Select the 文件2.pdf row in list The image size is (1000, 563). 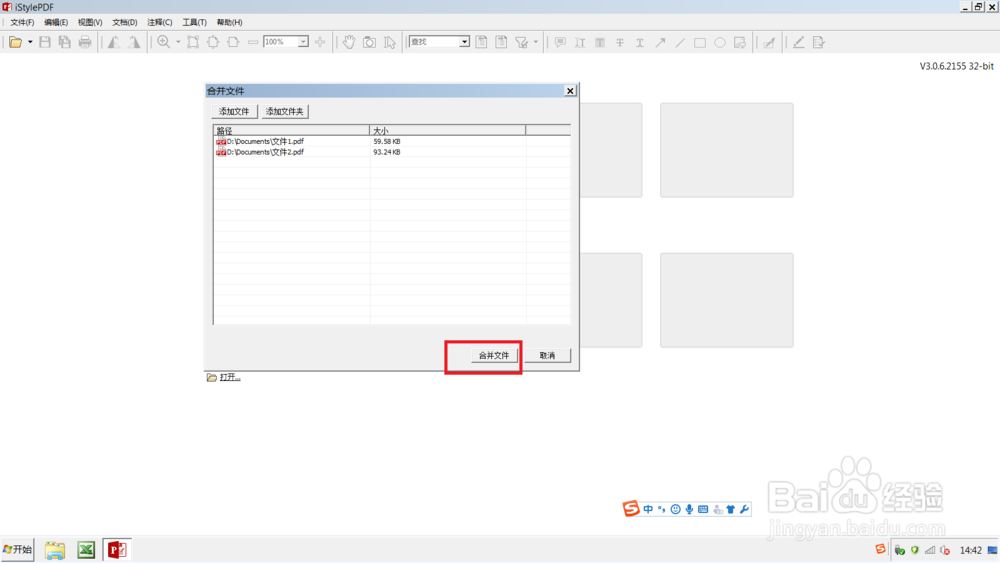(x=392, y=152)
